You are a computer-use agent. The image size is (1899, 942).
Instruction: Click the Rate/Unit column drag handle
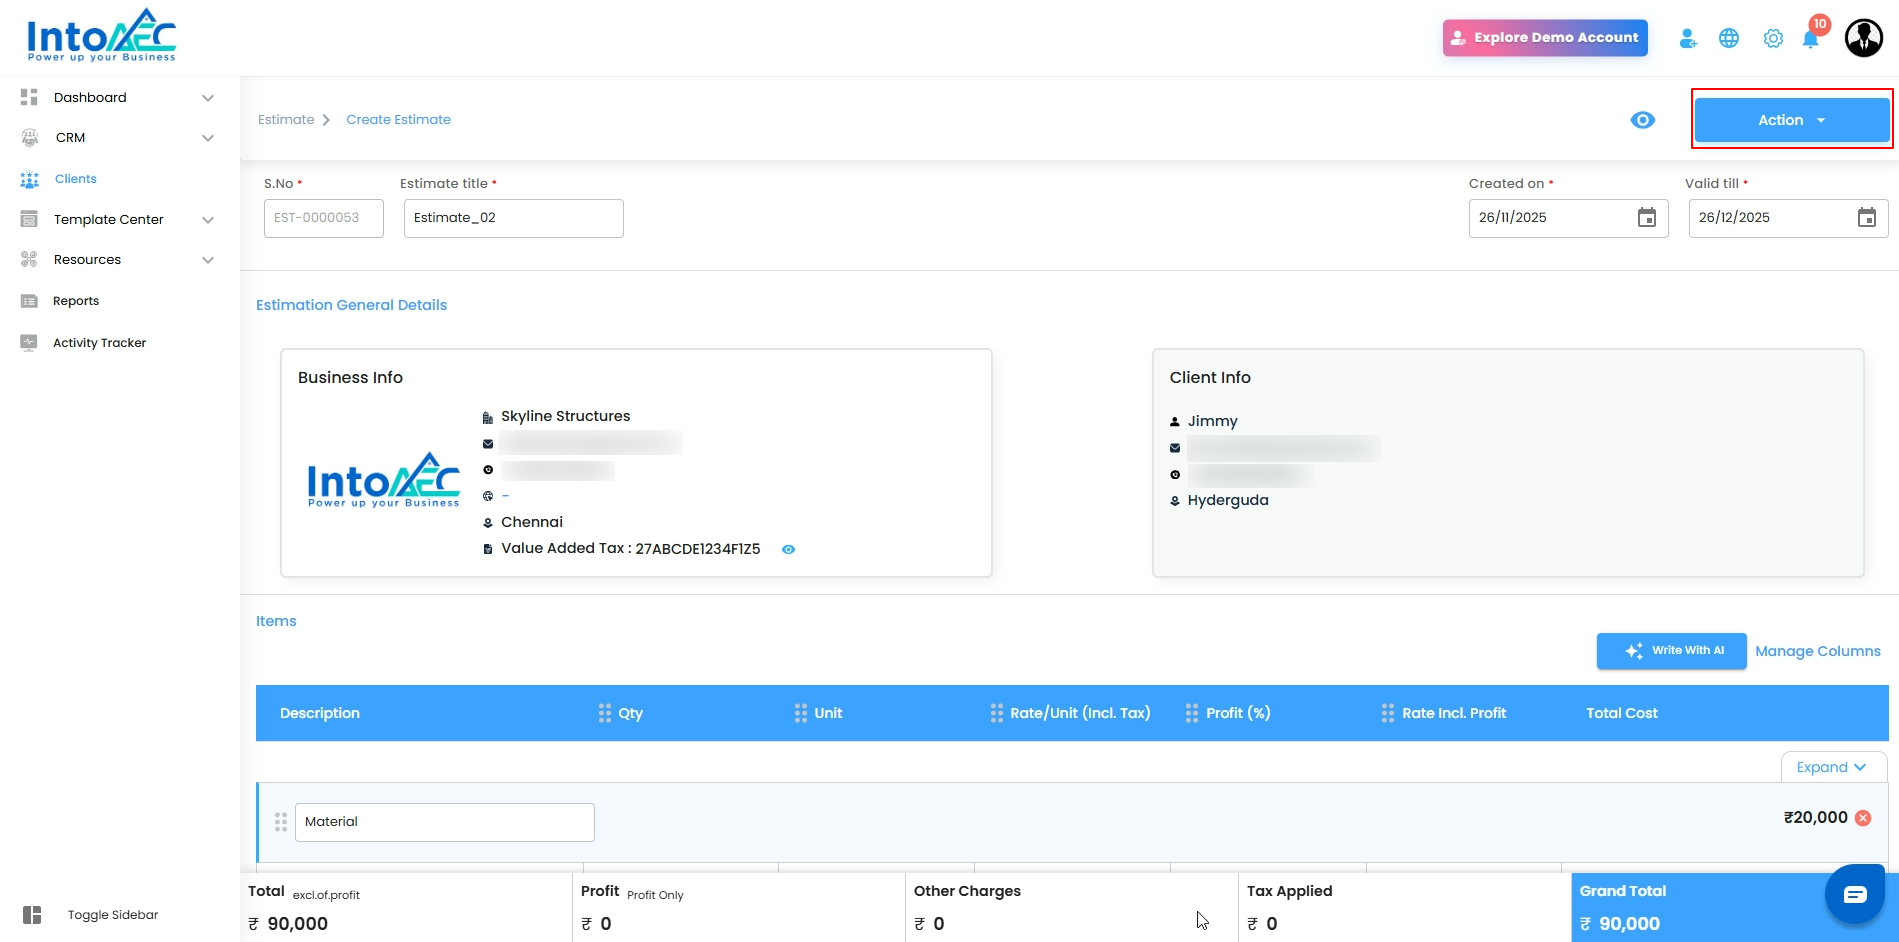pyautogui.click(x=997, y=713)
